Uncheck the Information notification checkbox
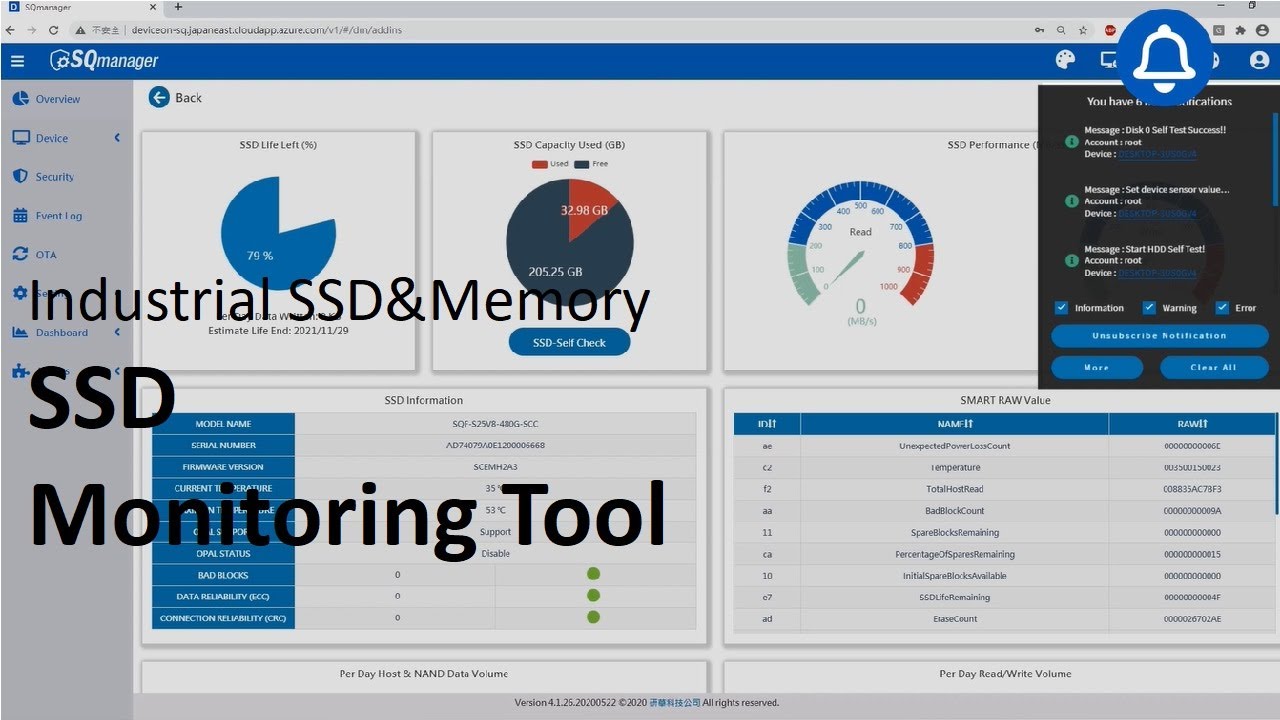Viewport: 1280px width, 720px height. [1061, 308]
